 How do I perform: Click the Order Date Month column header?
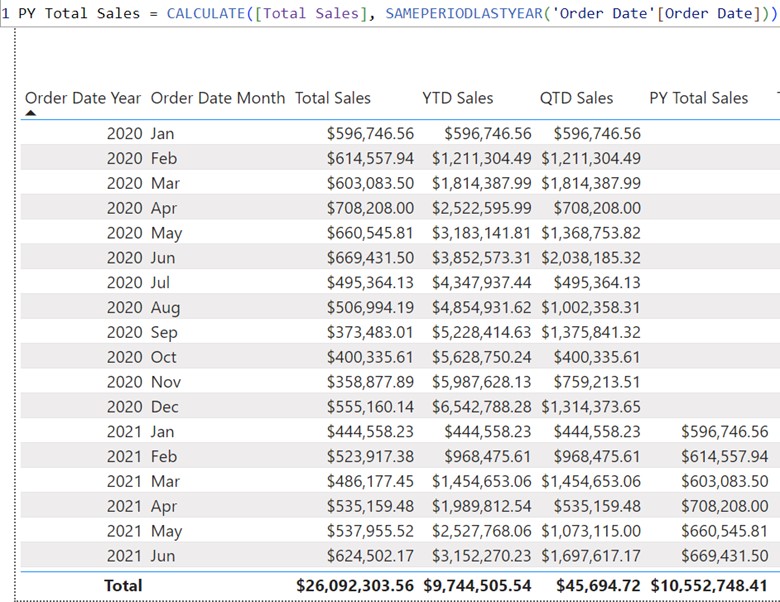point(218,98)
